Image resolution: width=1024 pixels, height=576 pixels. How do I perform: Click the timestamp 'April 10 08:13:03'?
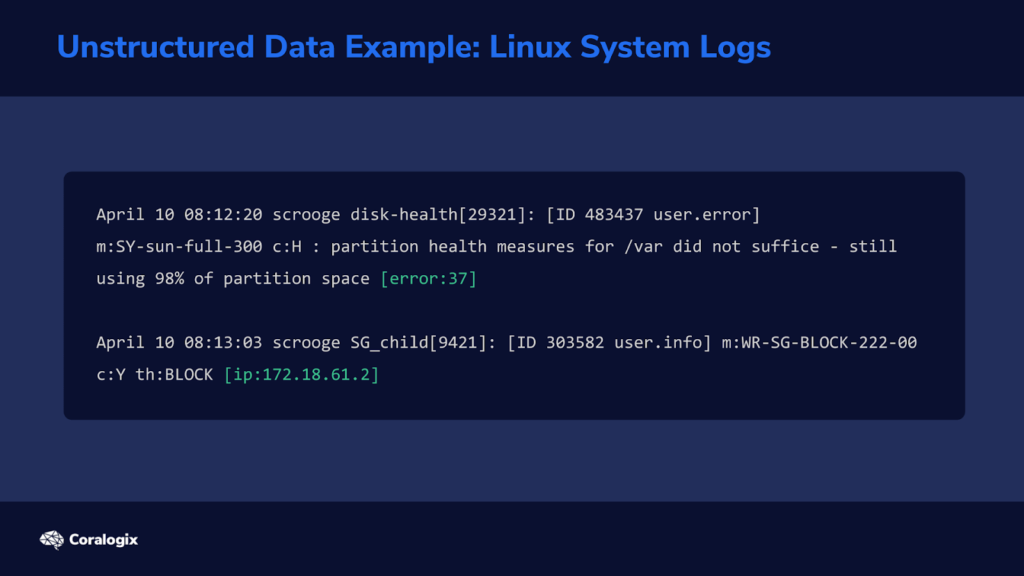(179, 343)
